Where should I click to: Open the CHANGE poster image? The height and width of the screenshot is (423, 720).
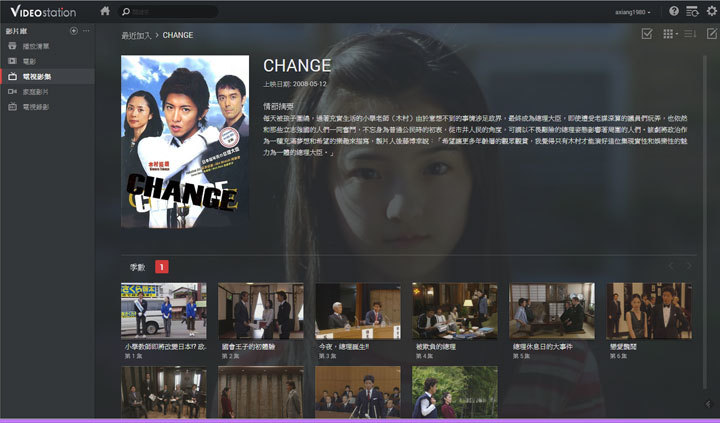[x=185, y=141]
